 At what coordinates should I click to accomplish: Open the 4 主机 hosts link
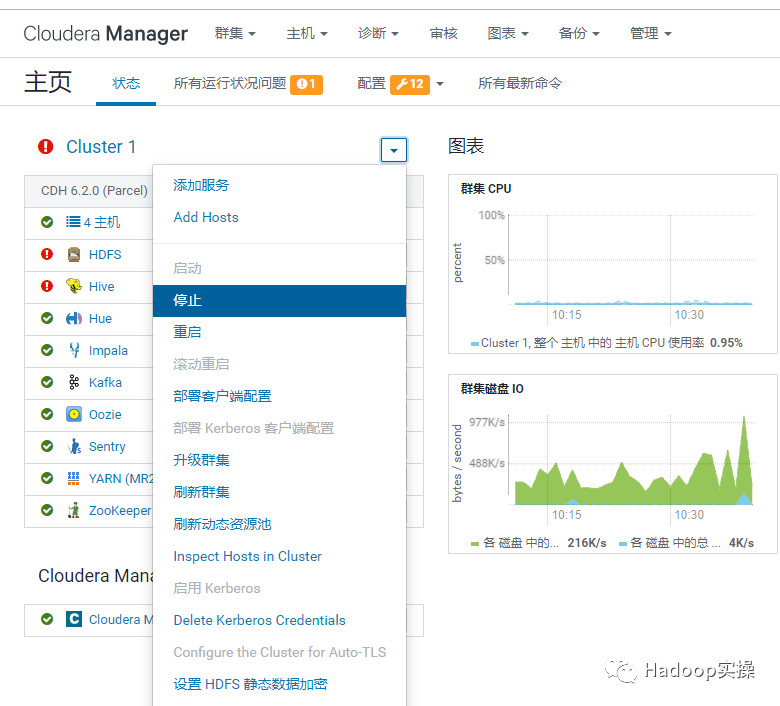tap(102, 222)
